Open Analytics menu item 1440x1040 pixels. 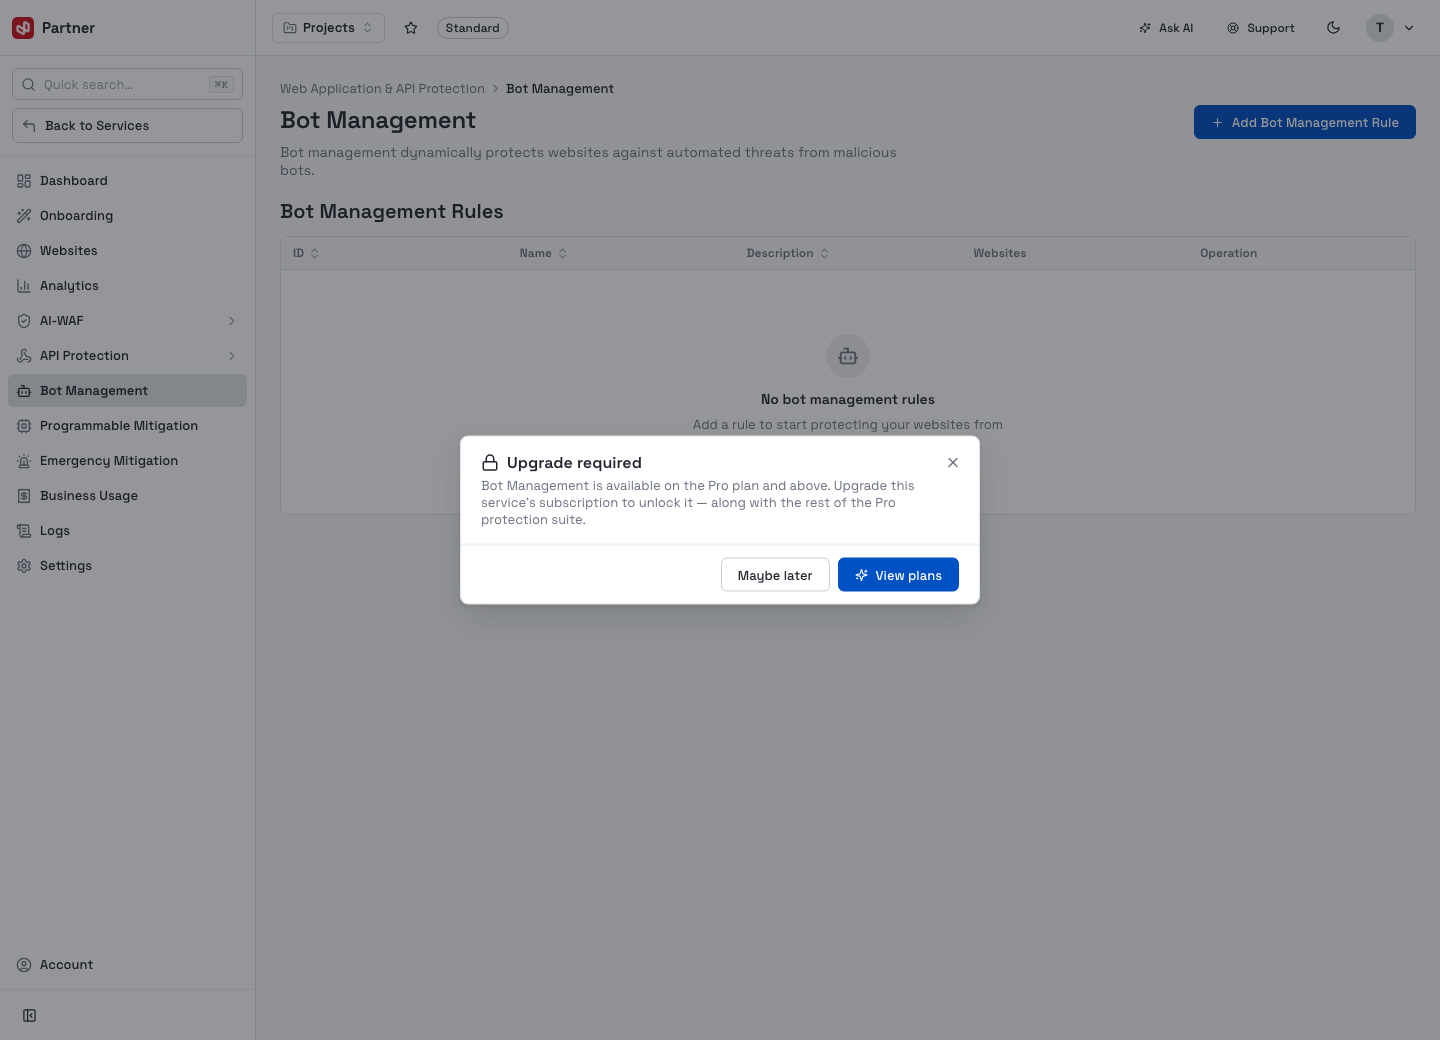(127, 286)
